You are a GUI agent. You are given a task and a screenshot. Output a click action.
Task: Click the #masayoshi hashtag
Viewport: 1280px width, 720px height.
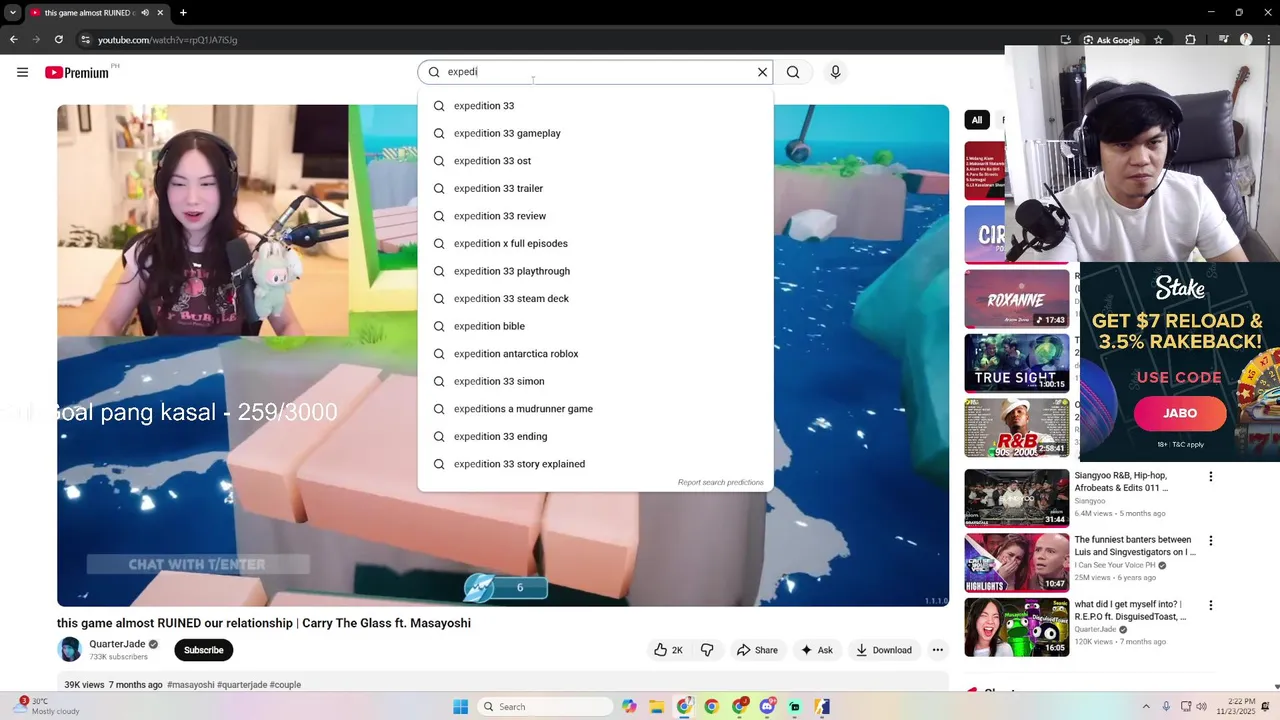[x=191, y=685]
